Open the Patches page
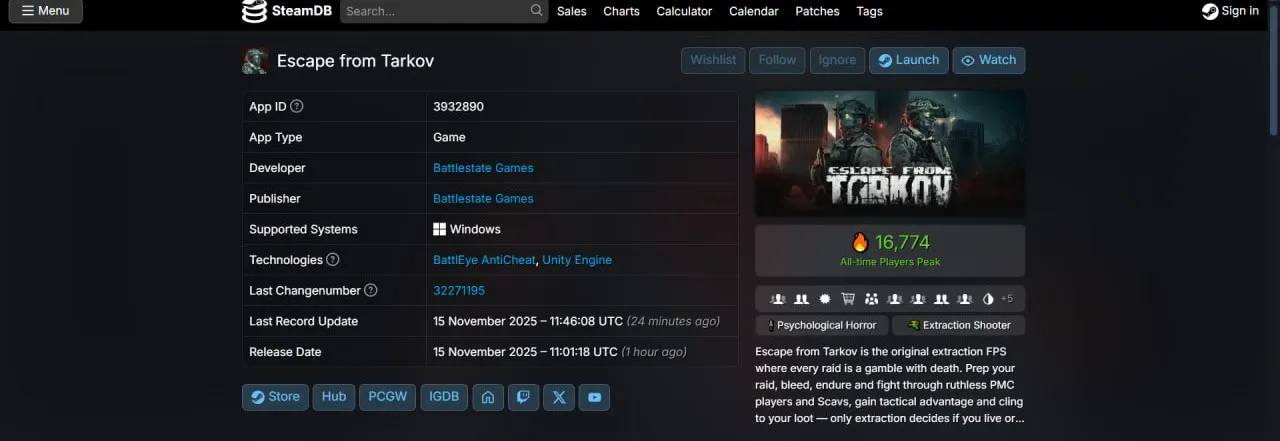Viewport: 1280px width, 441px height. pyautogui.click(x=817, y=11)
